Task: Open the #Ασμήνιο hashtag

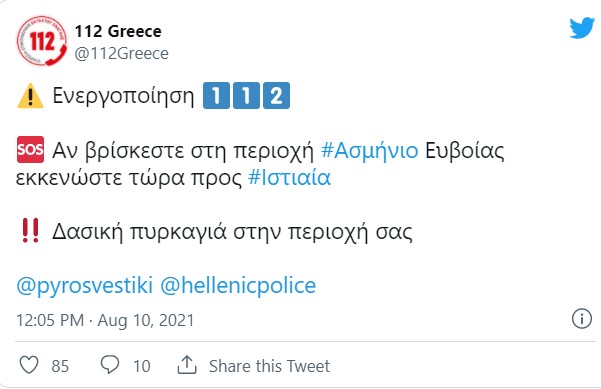Action: 369,150
